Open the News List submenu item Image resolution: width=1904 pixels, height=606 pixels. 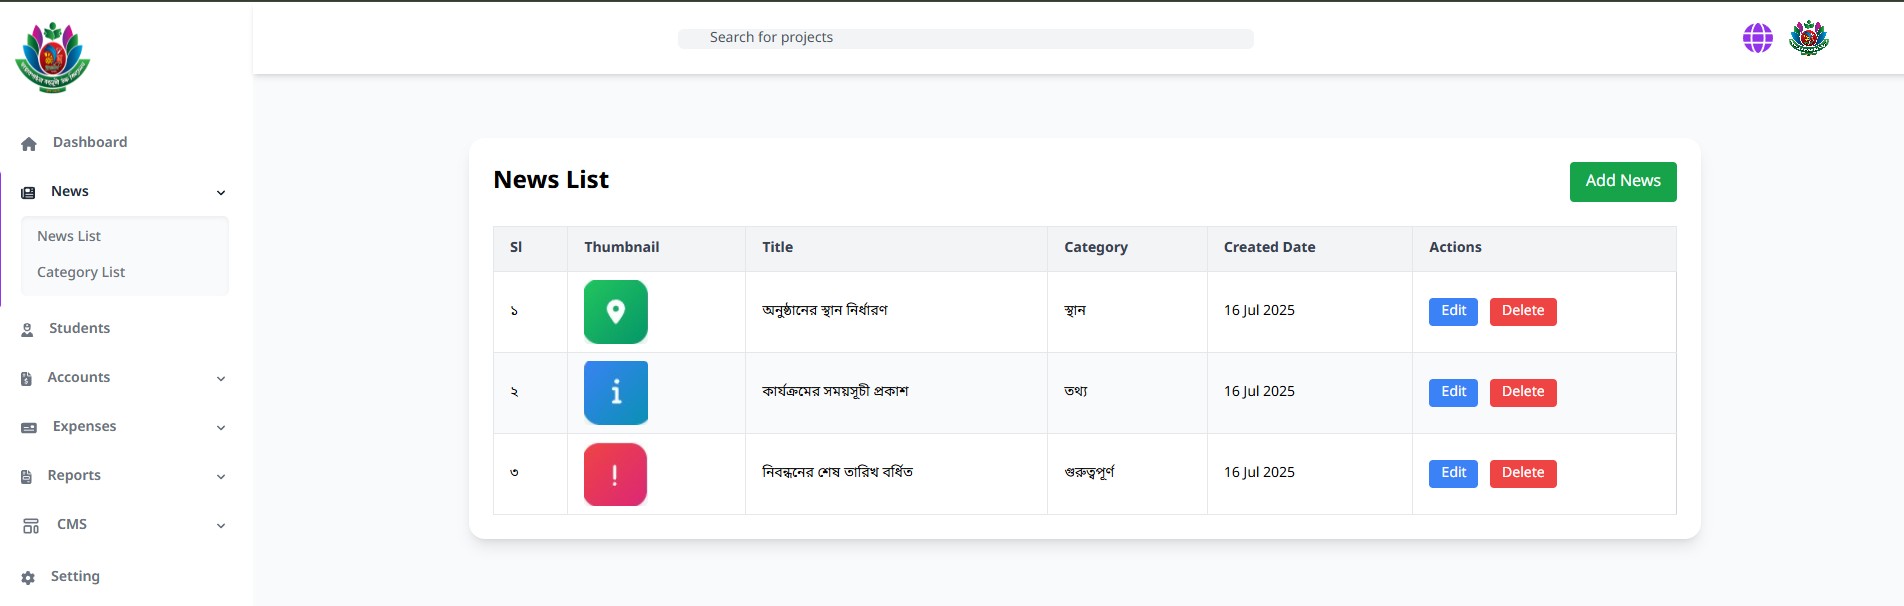69,236
